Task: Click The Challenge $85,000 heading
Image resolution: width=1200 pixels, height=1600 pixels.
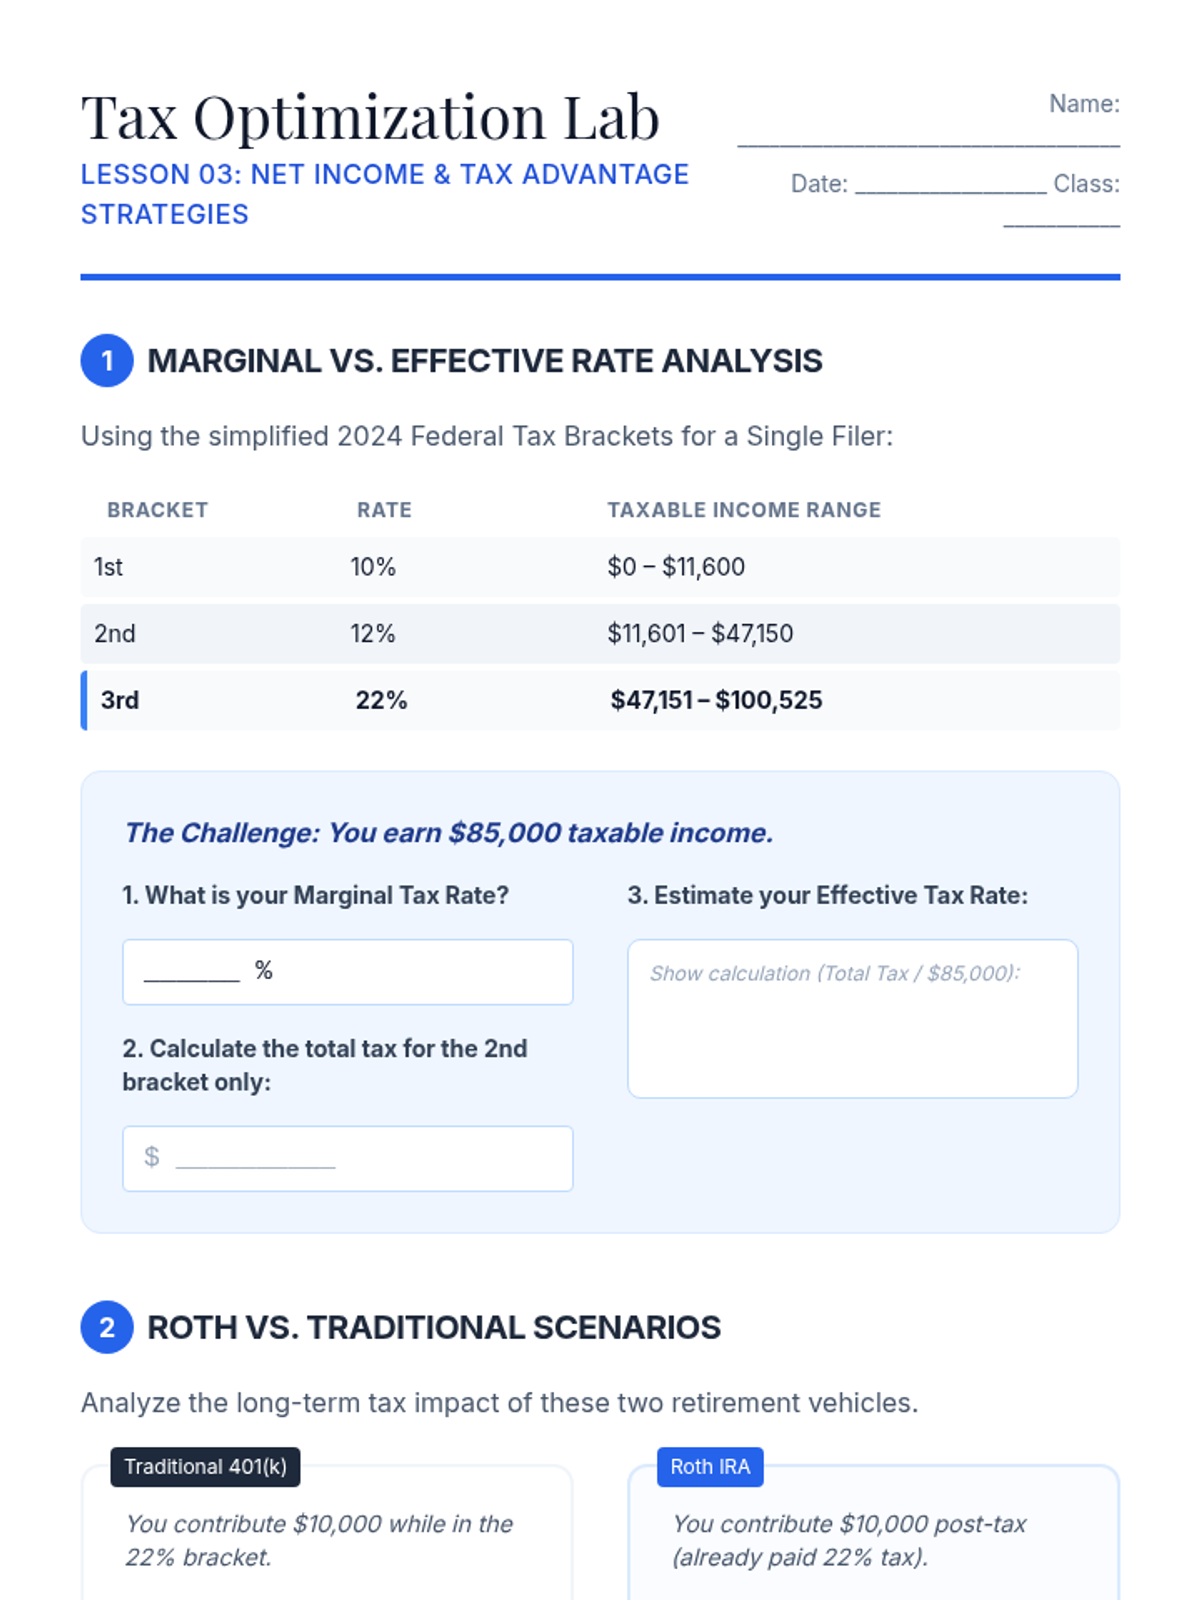Action: pos(448,833)
